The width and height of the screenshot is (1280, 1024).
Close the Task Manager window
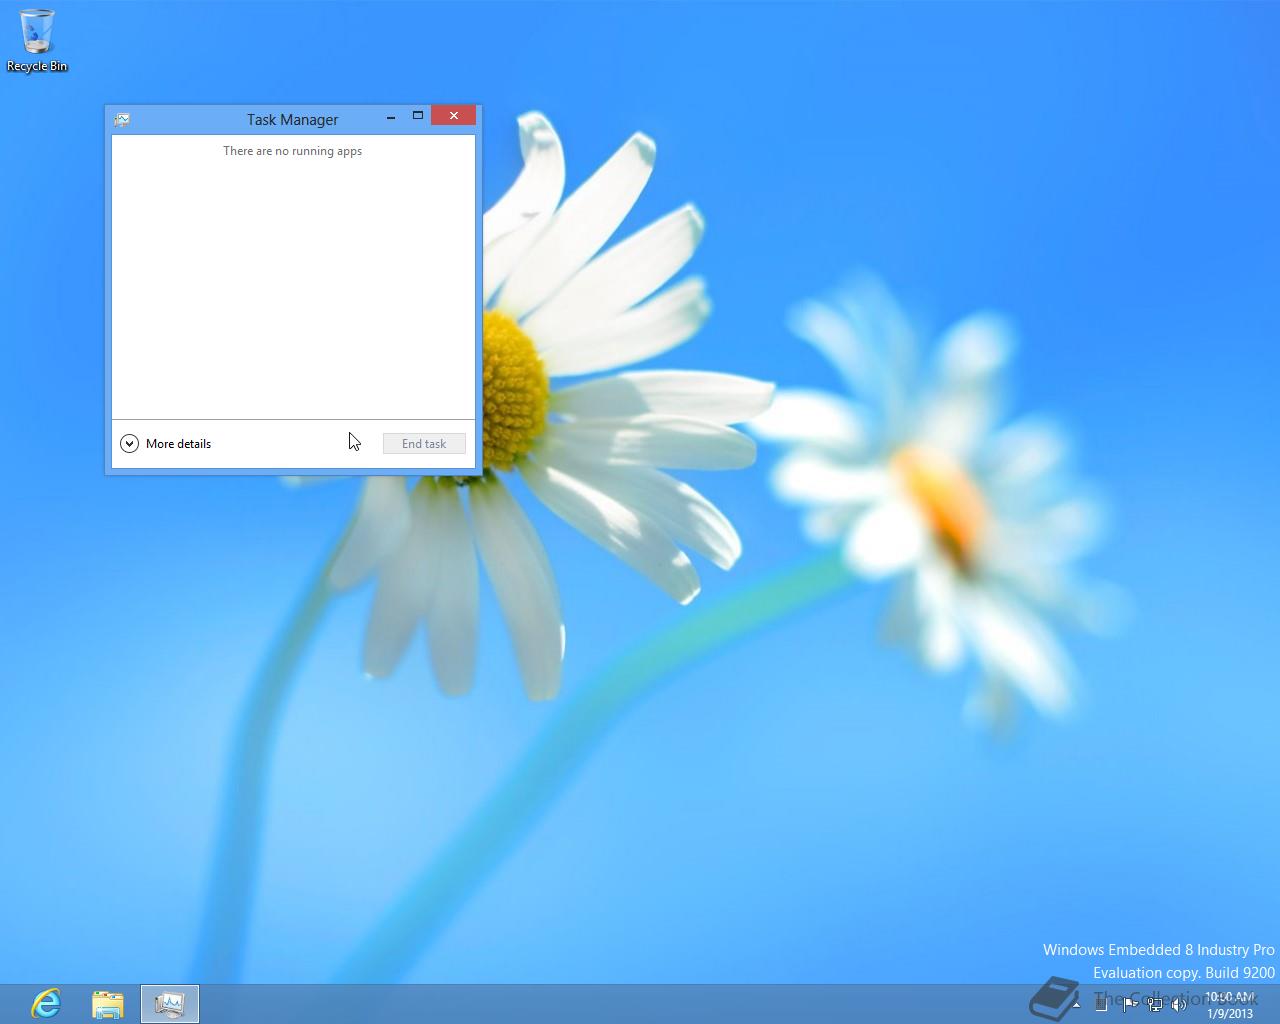click(454, 116)
